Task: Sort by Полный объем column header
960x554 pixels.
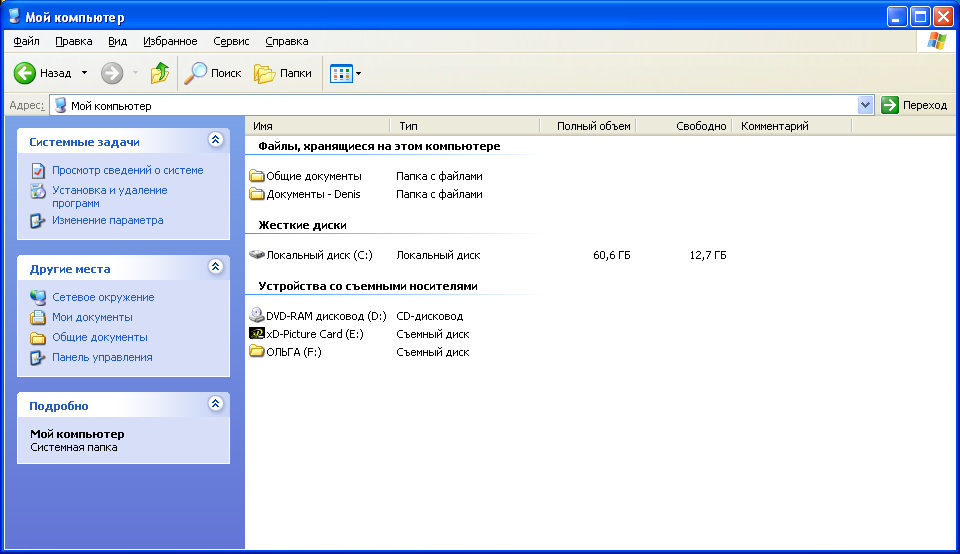Action: (x=593, y=126)
